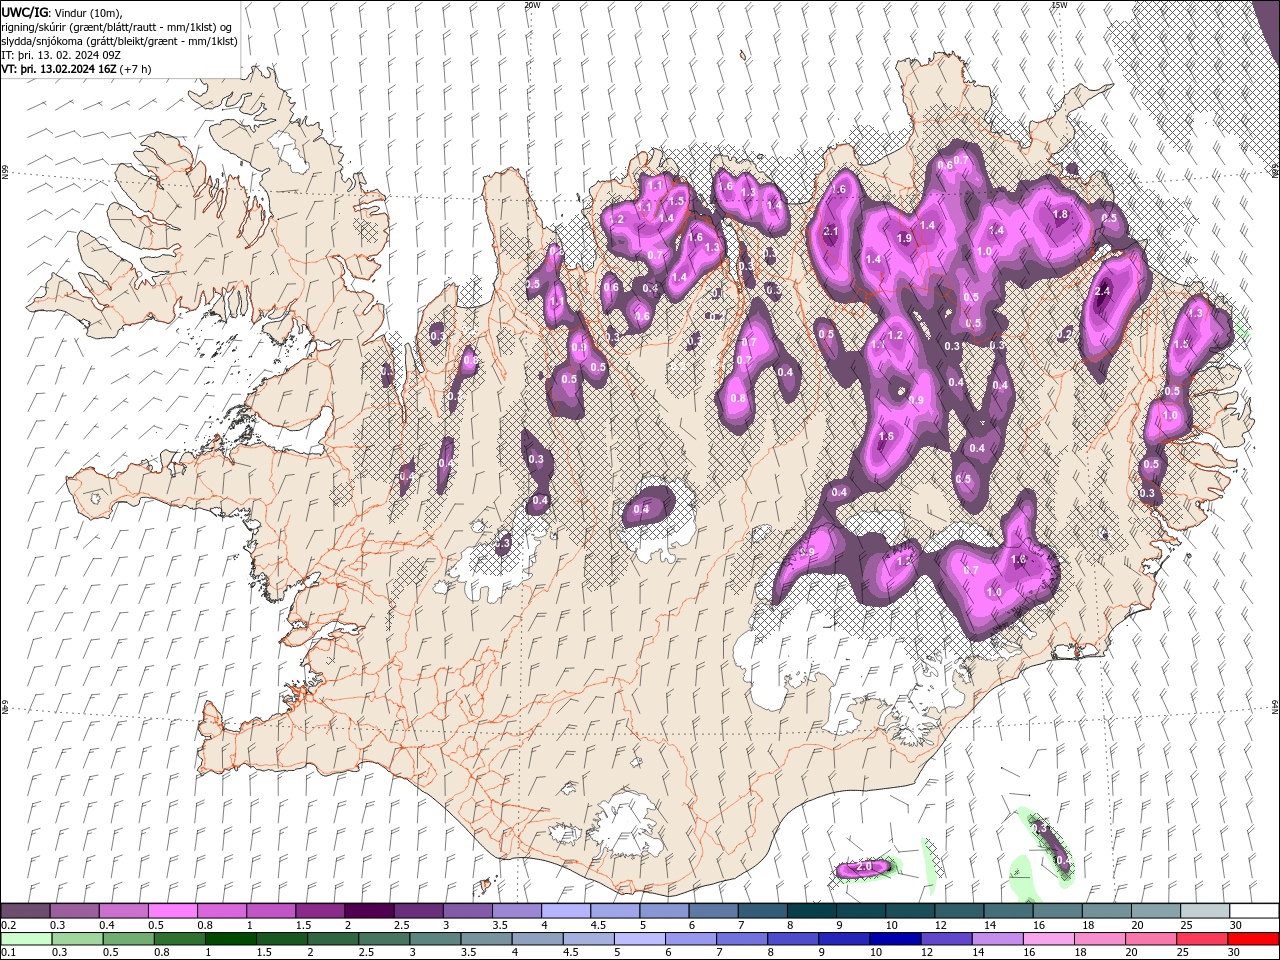
Task: Click the upper legend label 0.2
Action: pos(8,925)
